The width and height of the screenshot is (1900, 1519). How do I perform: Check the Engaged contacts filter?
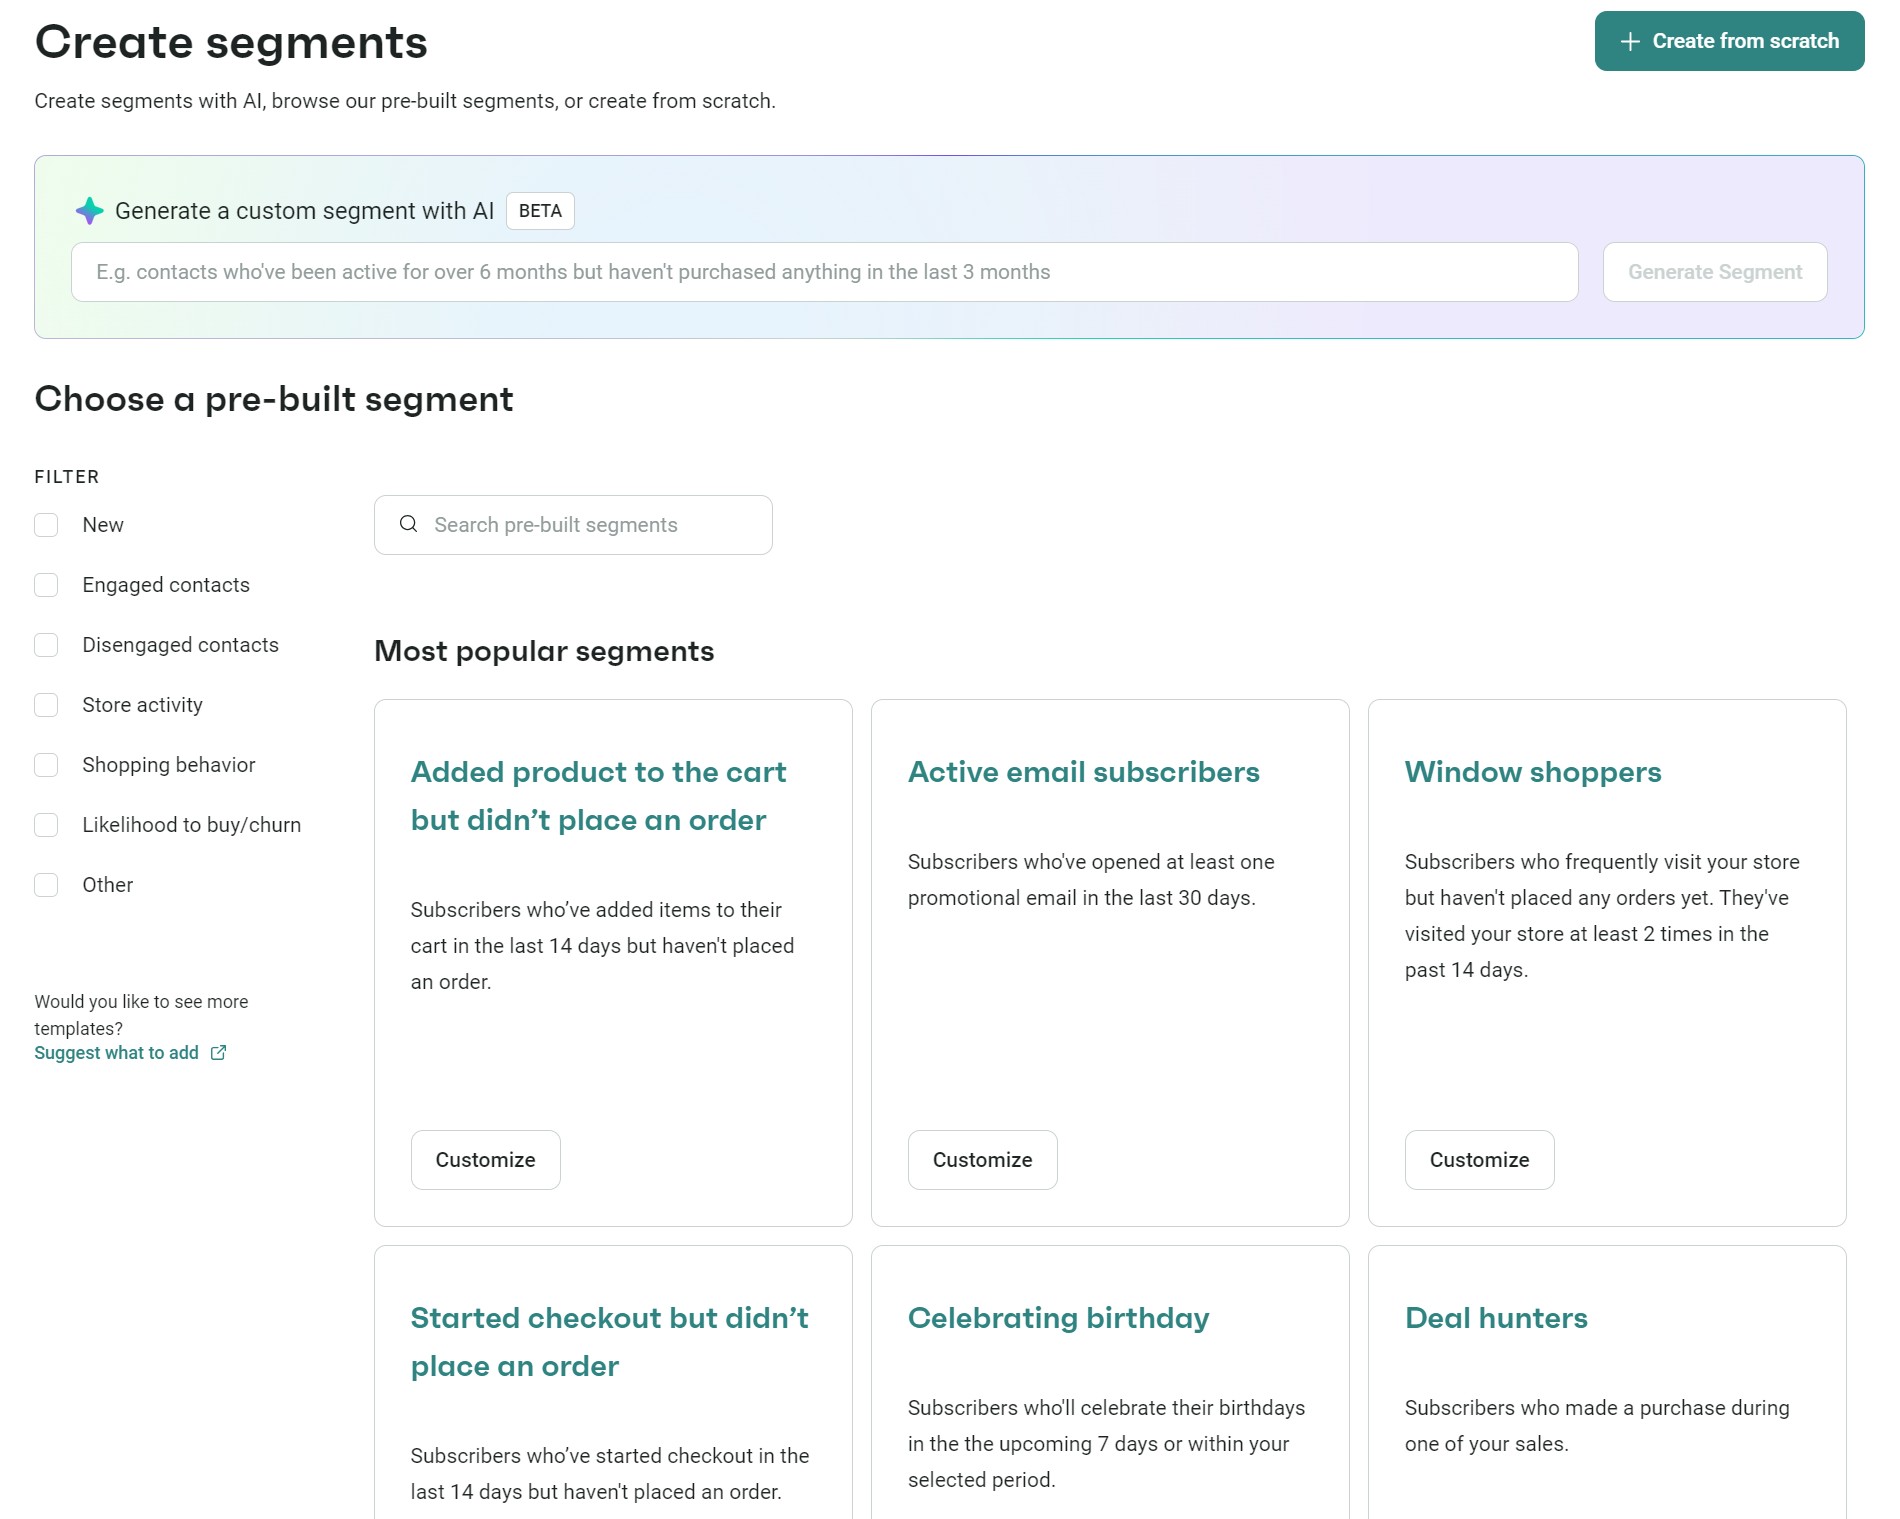tap(46, 584)
